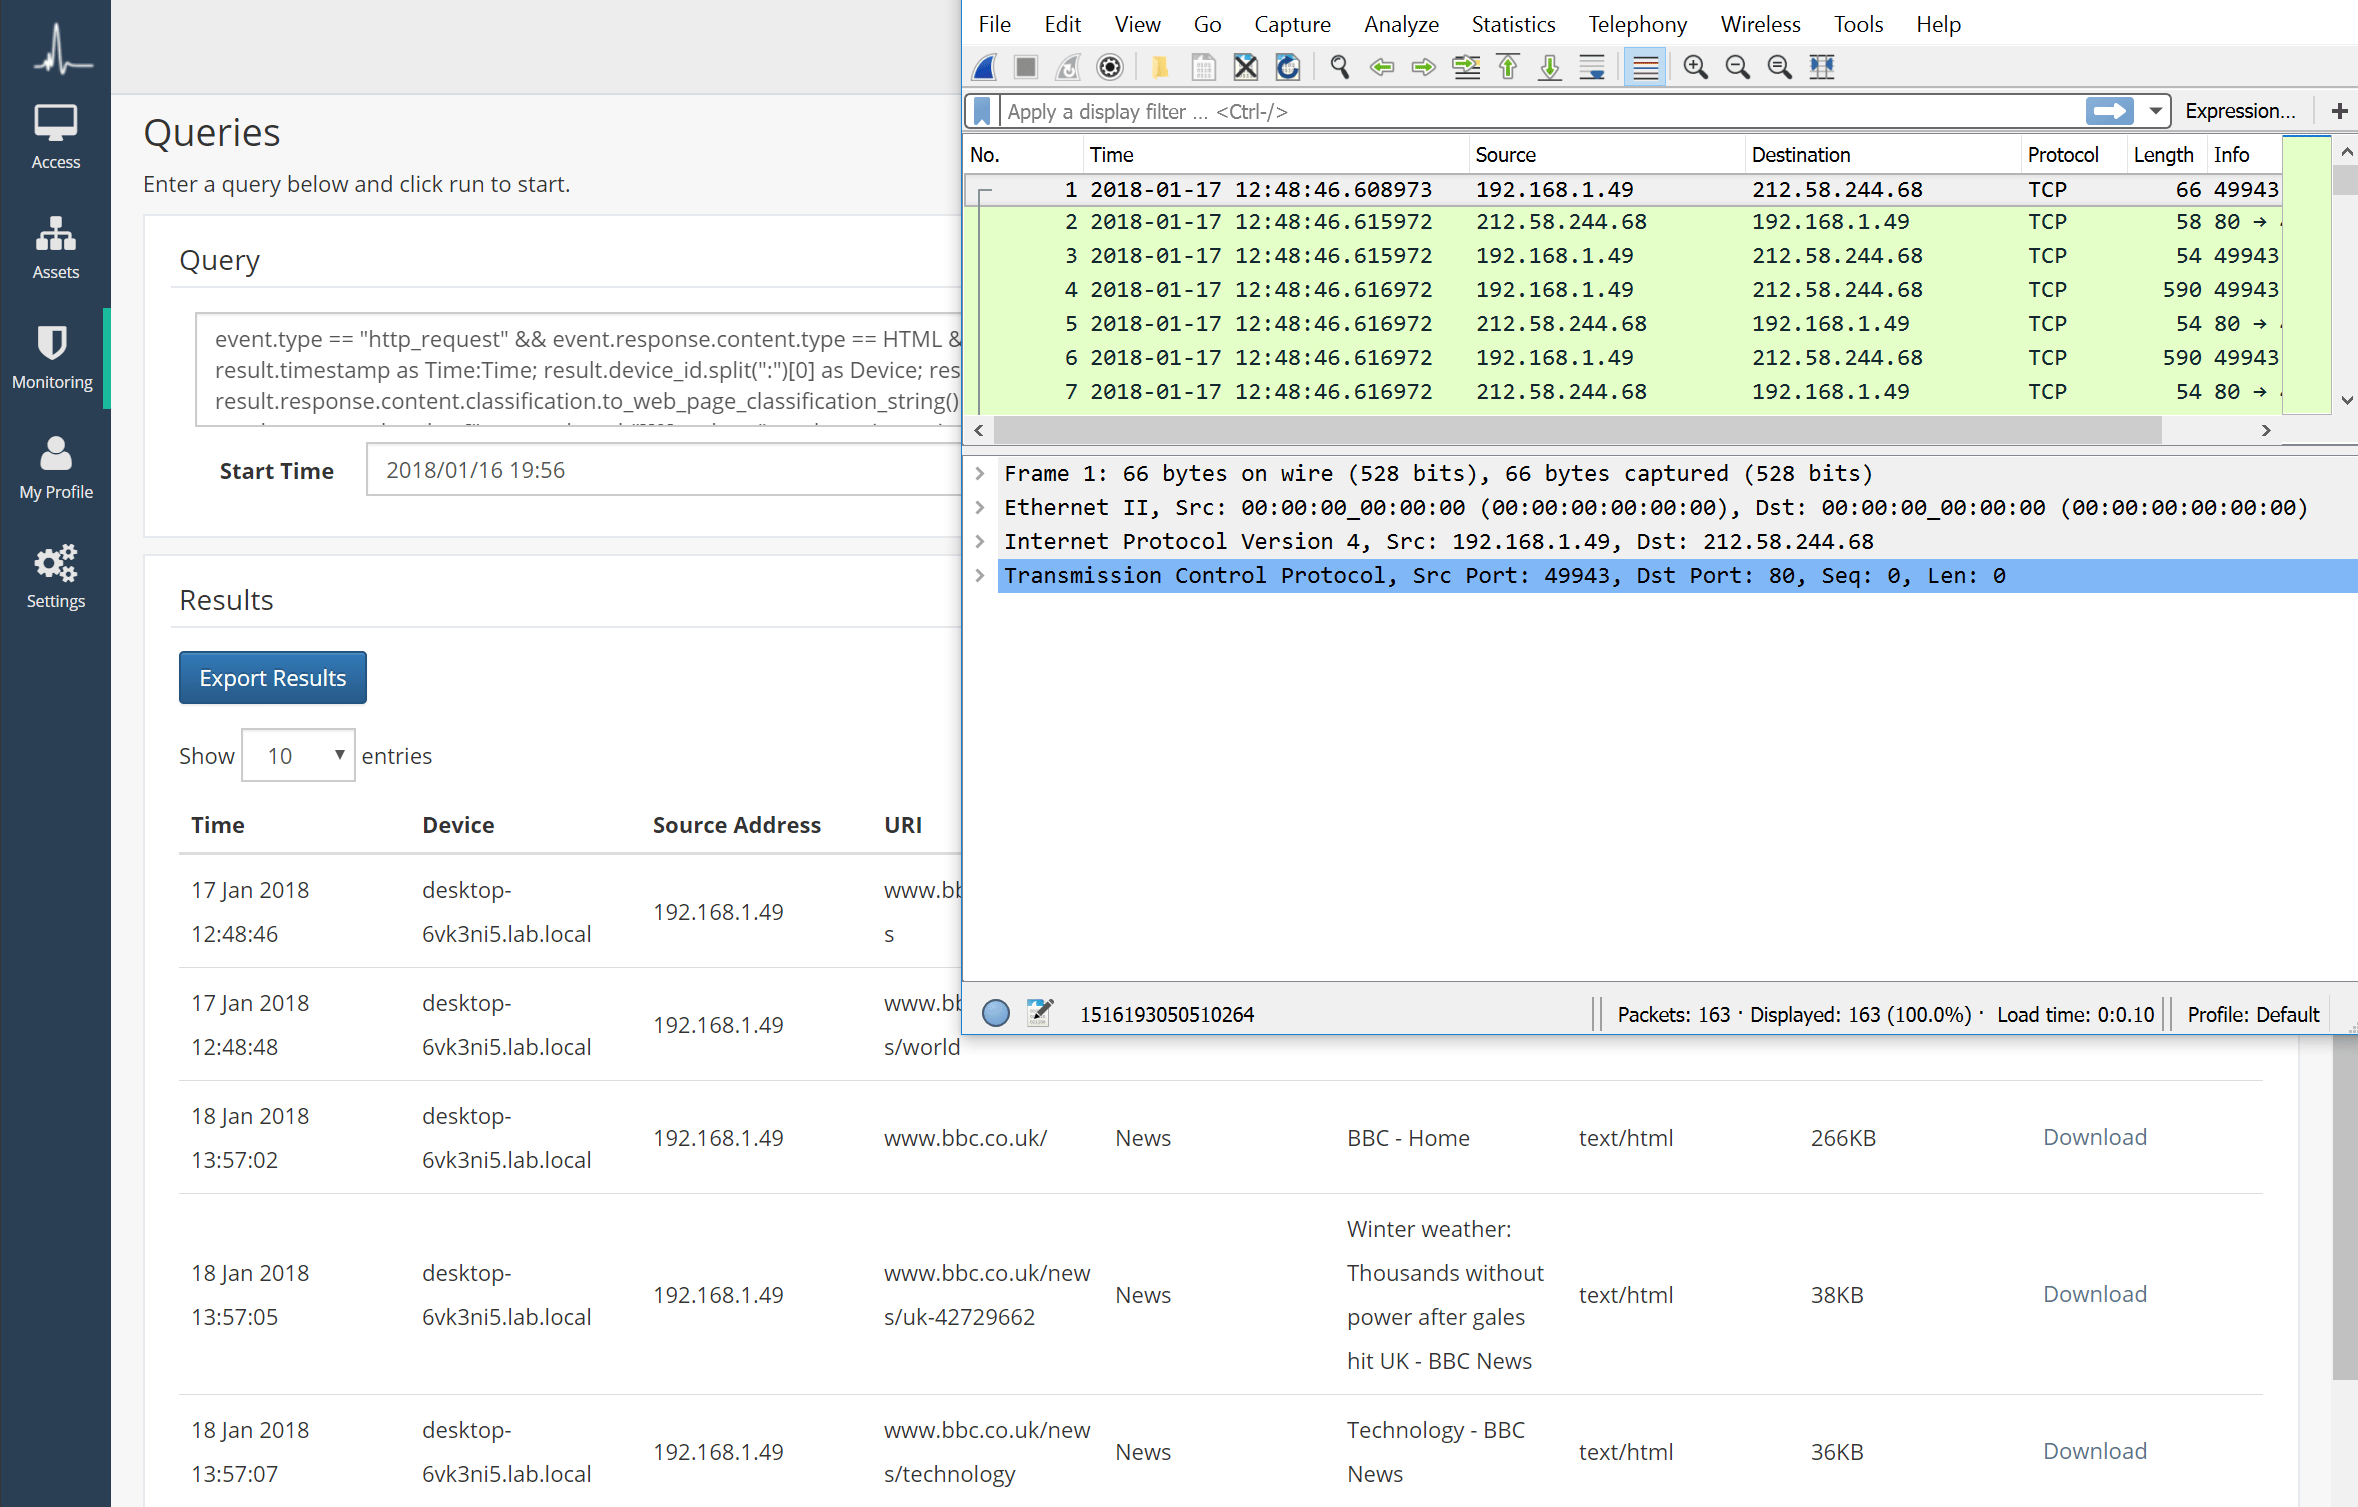Go to the first packet arrow icon
Screen dimensions: 2358x1507
(x=1508, y=67)
